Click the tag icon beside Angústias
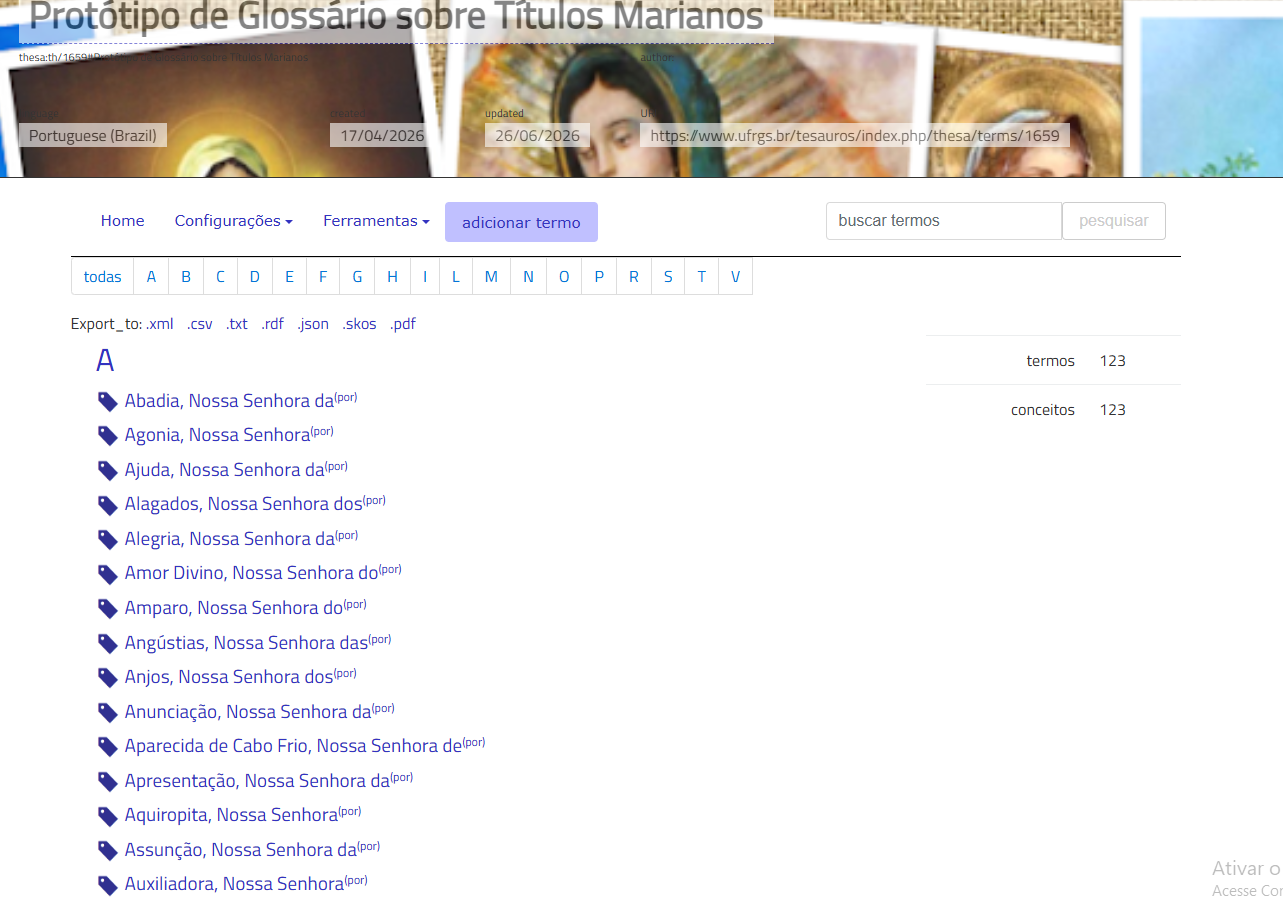 [108, 643]
